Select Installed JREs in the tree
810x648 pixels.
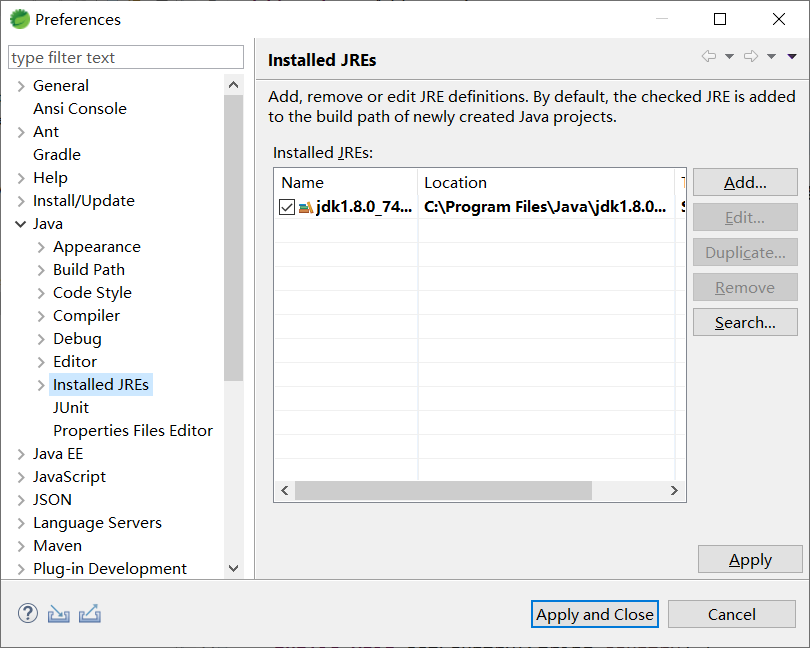pos(101,384)
